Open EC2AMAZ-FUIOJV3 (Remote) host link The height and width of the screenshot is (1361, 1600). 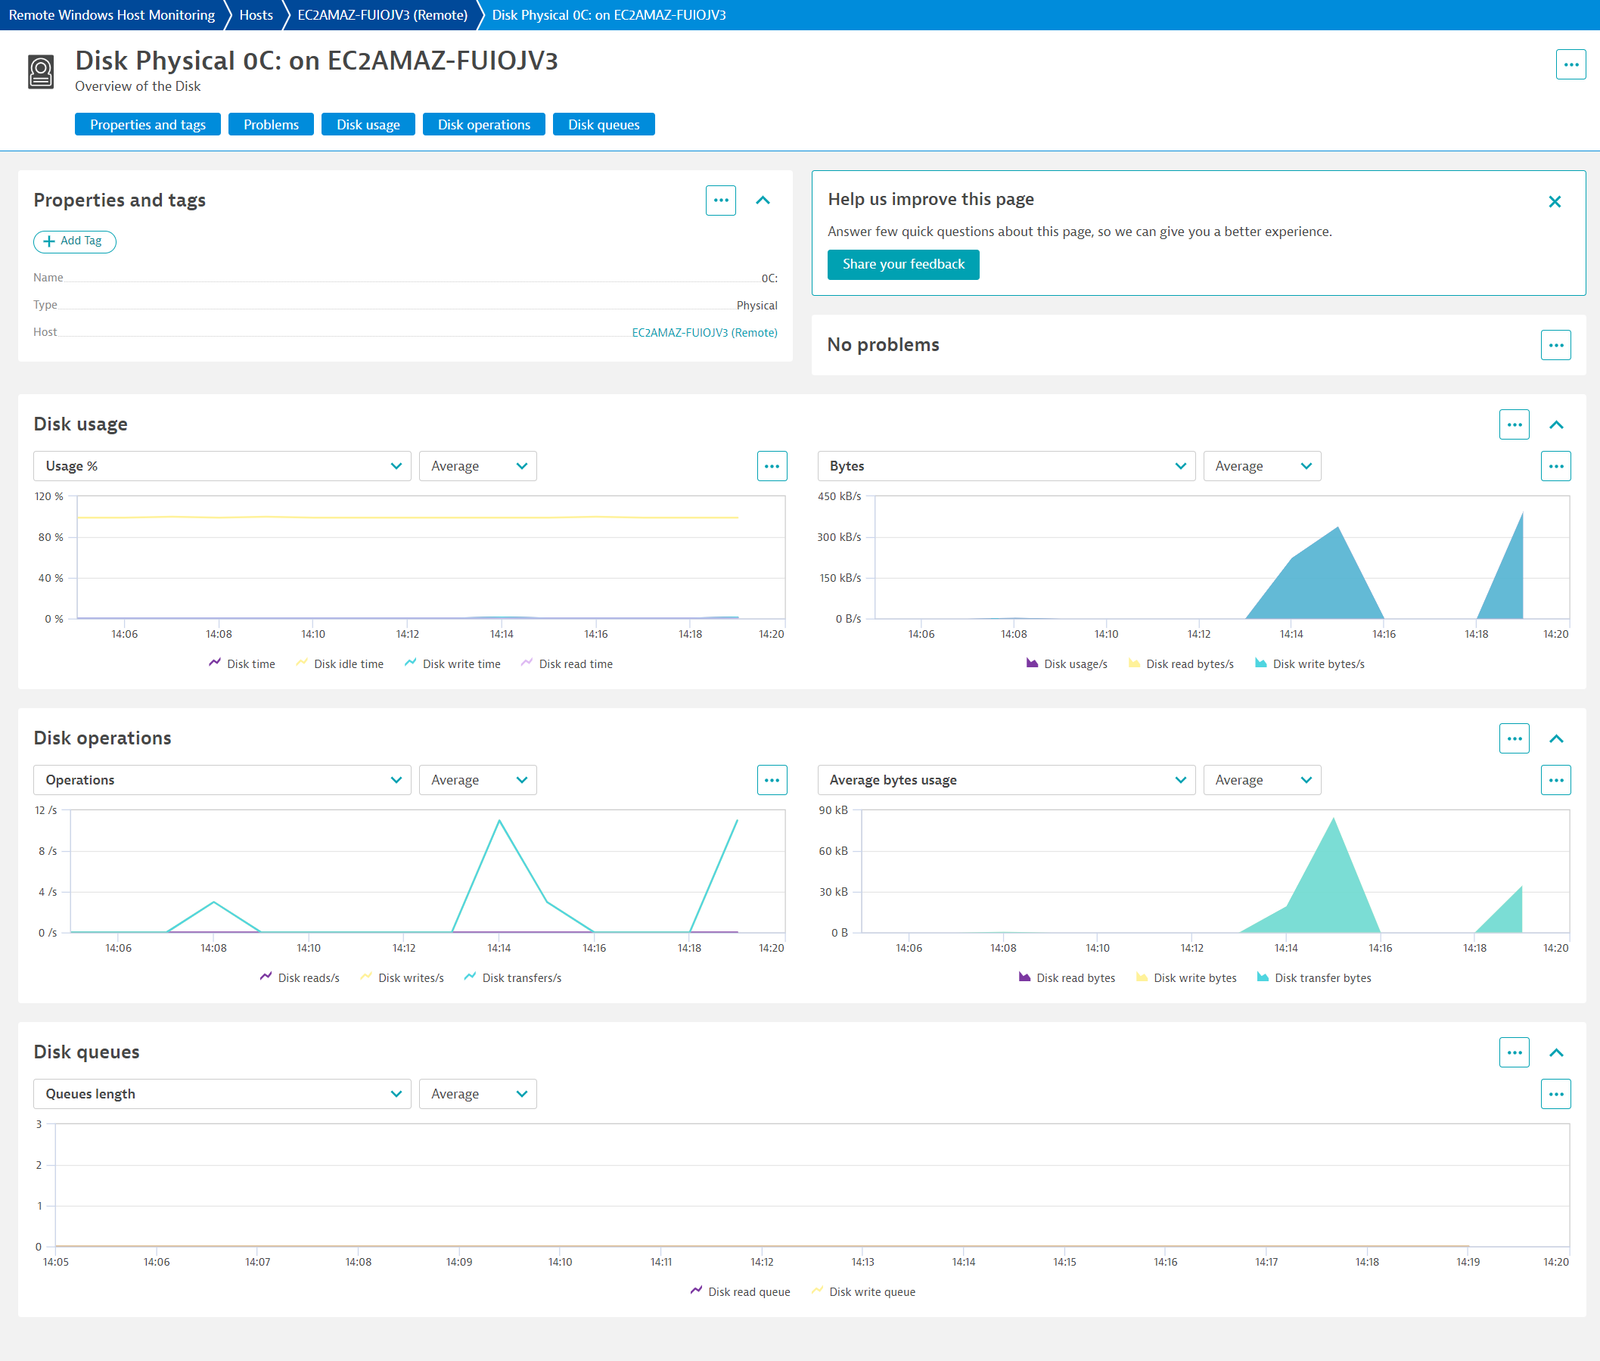[704, 332]
